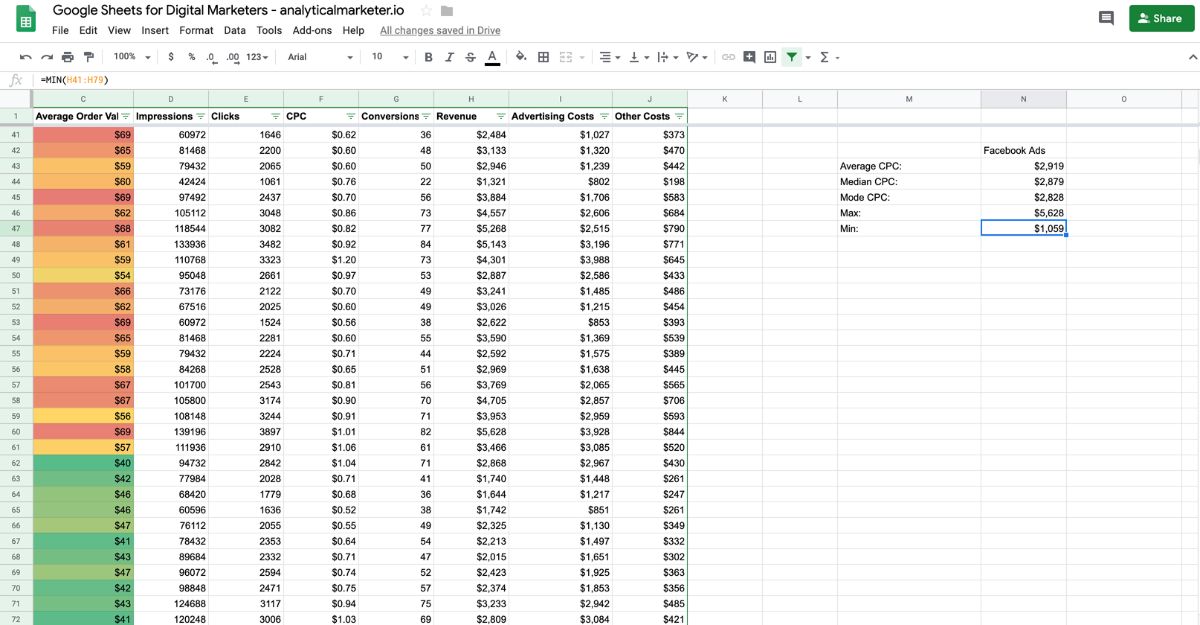Viewport: 1200px width, 625px height.
Task: Open the View menu
Action: point(119,30)
